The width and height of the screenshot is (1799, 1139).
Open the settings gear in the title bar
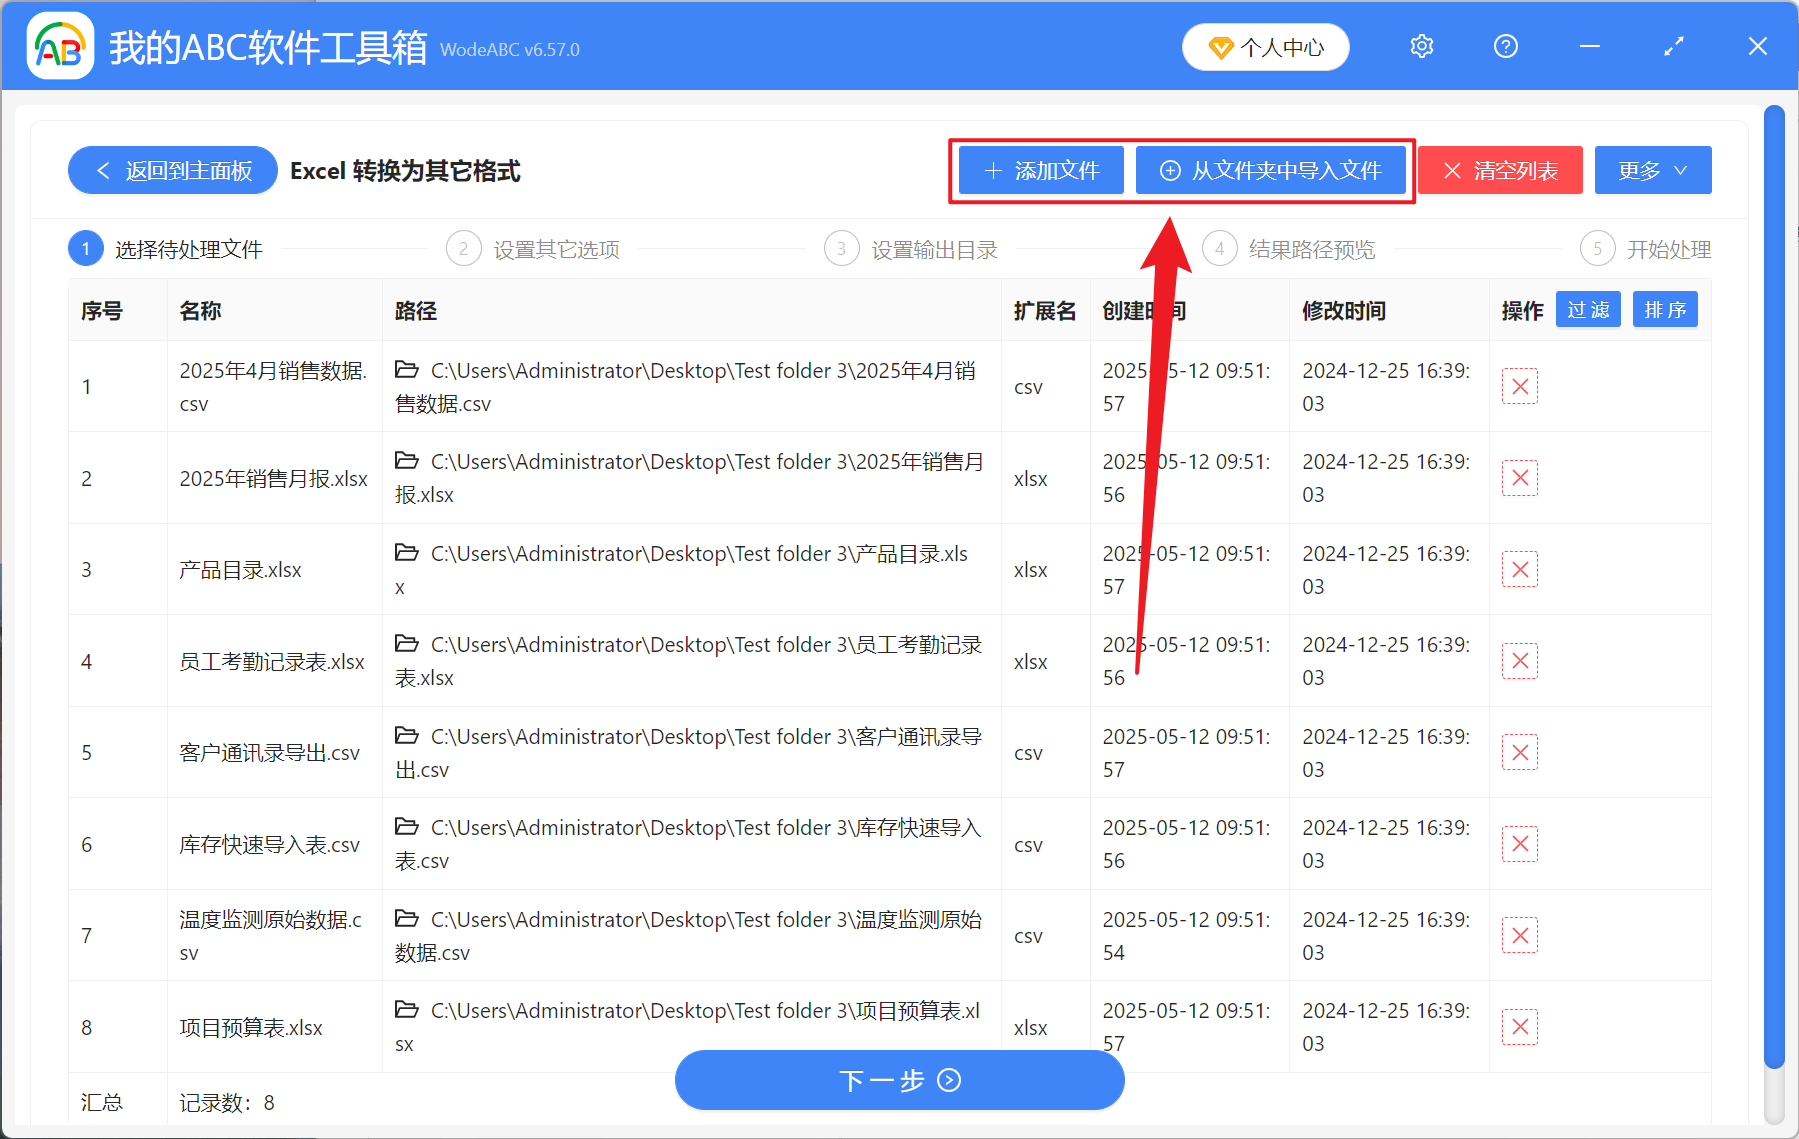click(x=1421, y=46)
